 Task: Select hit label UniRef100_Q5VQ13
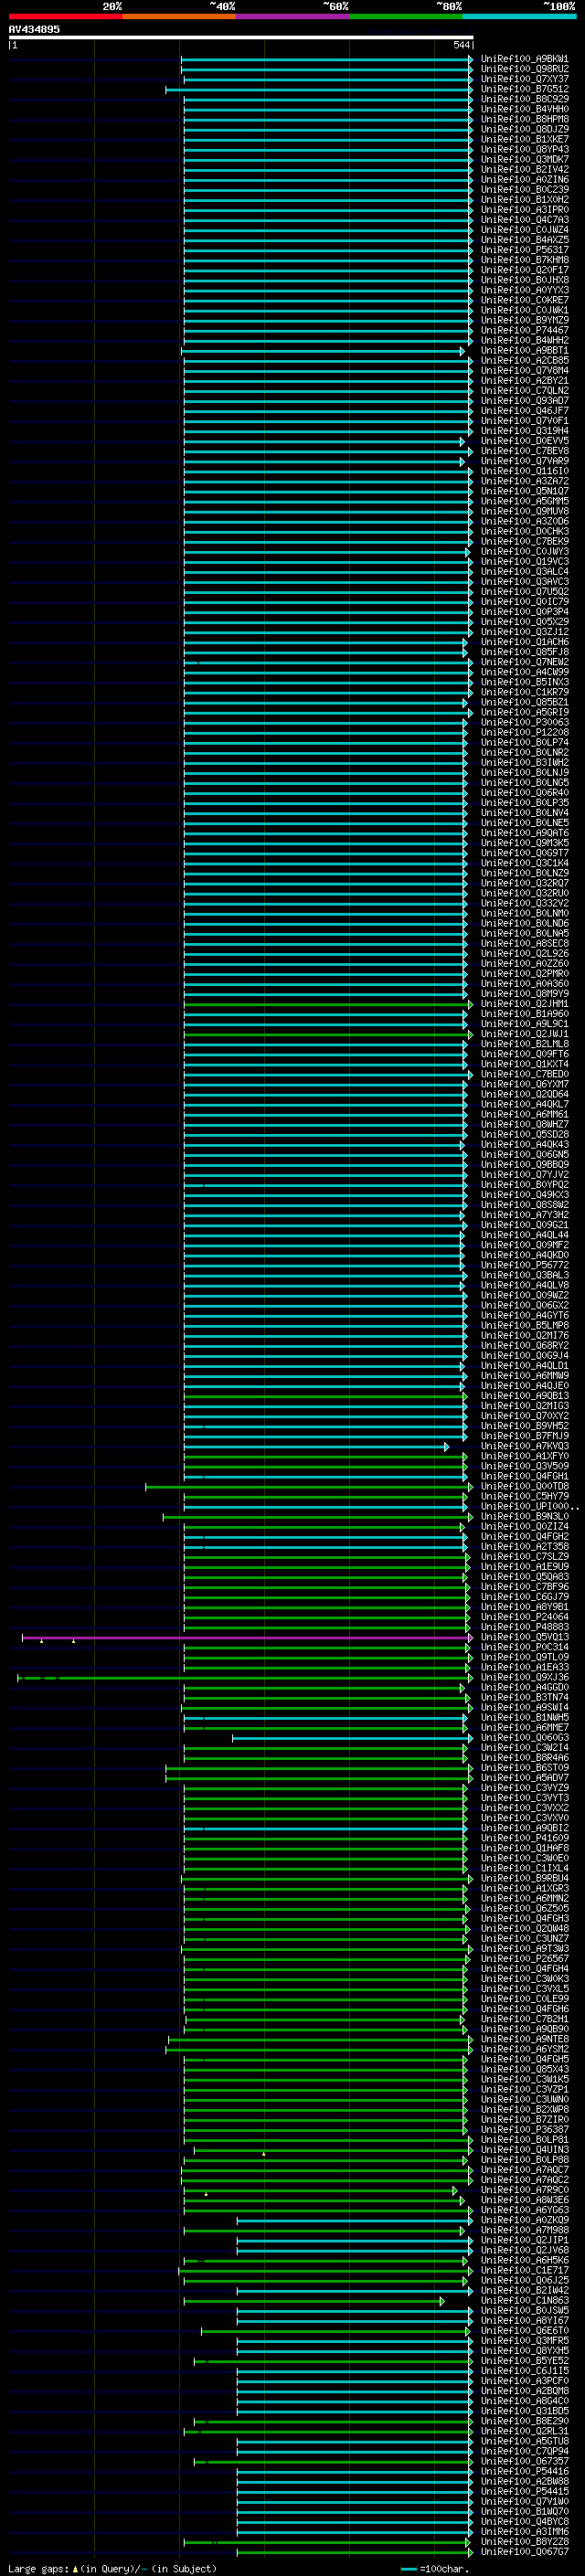(525, 1638)
